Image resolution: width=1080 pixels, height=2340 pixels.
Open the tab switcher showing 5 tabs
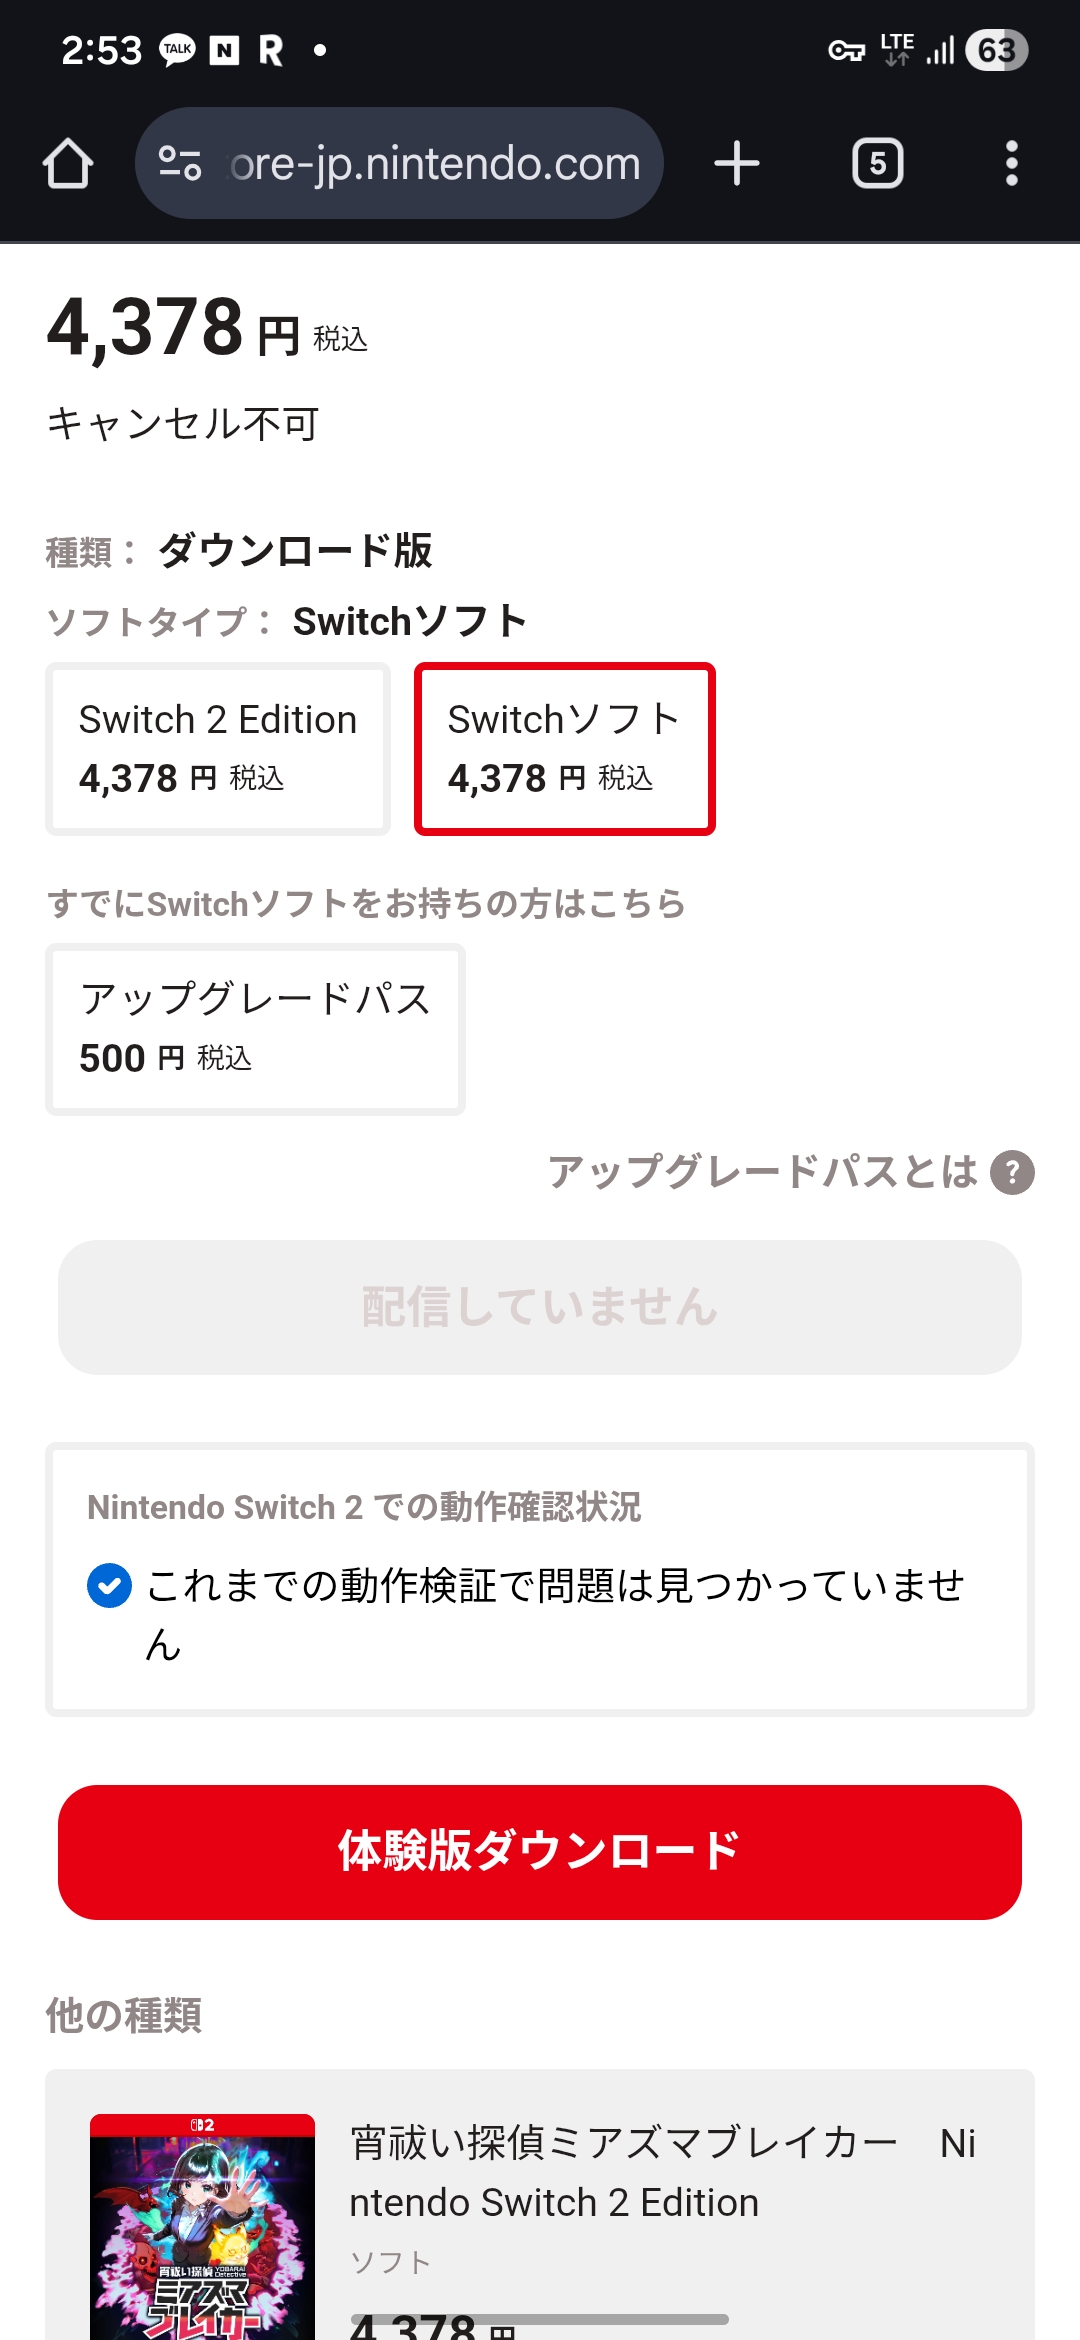click(877, 163)
